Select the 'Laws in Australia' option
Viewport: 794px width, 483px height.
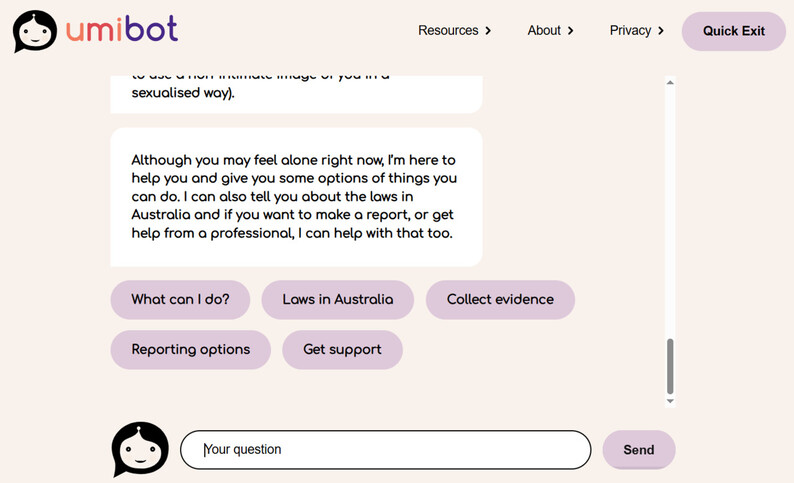(337, 300)
